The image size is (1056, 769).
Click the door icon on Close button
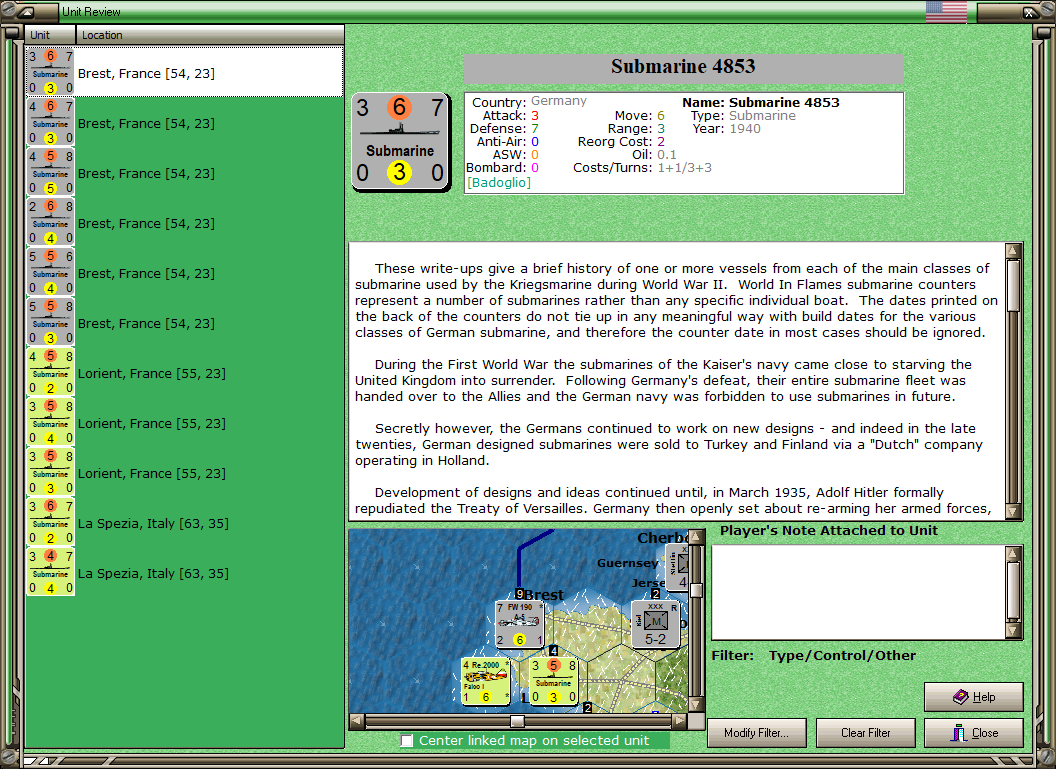tap(958, 733)
